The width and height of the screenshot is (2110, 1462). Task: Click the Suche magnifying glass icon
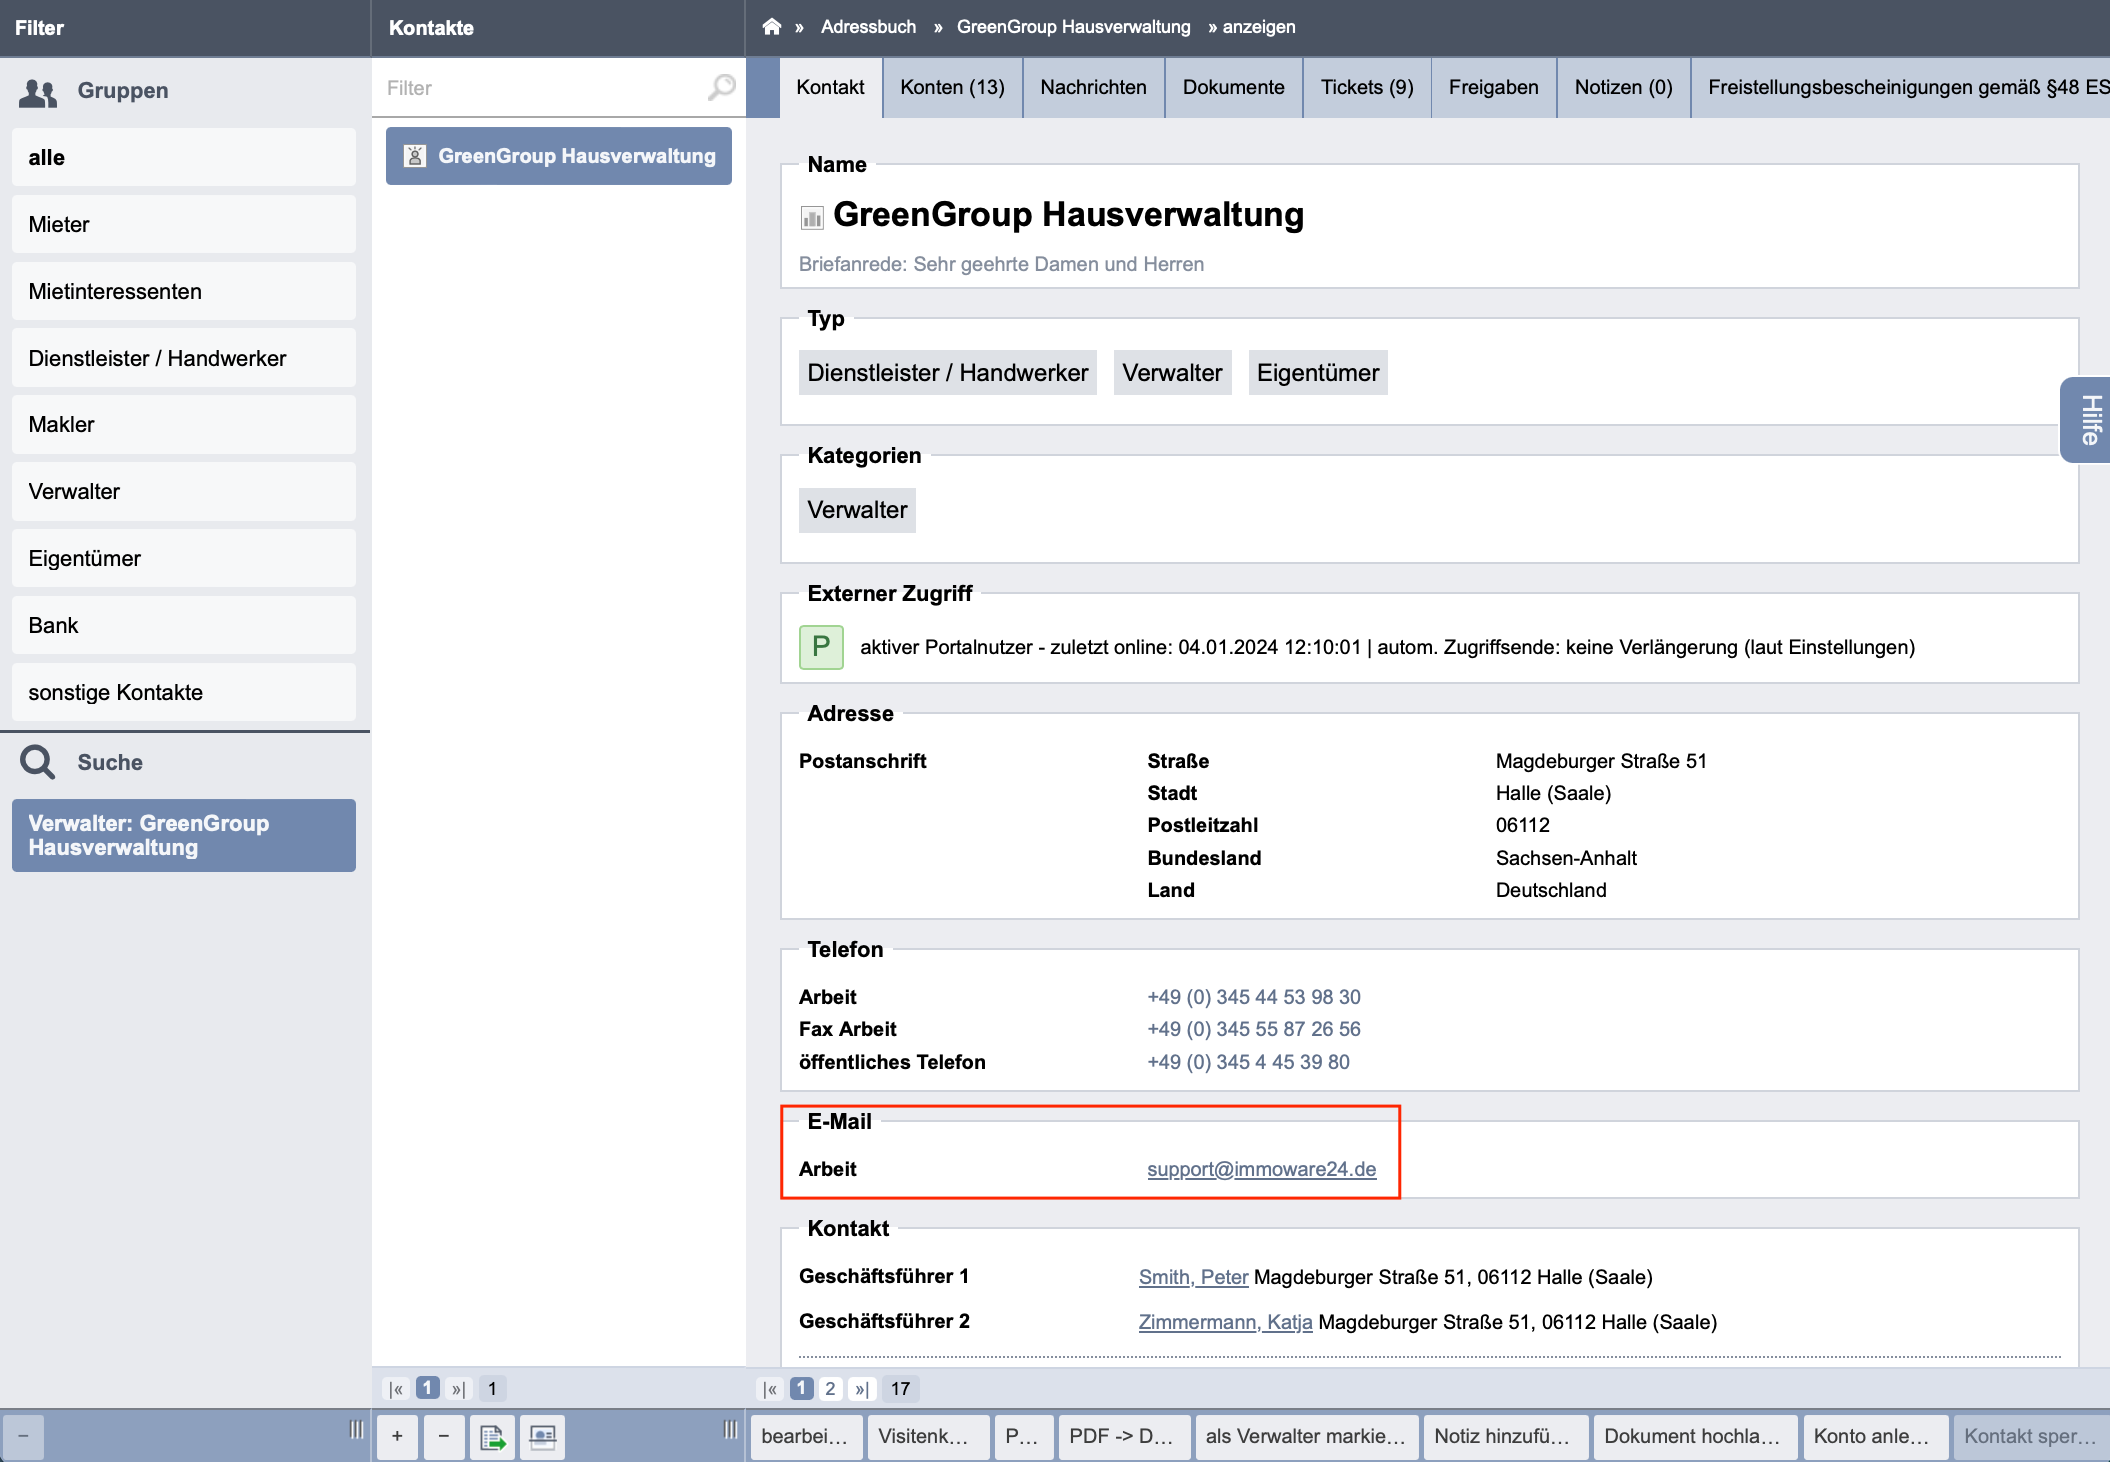38,762
